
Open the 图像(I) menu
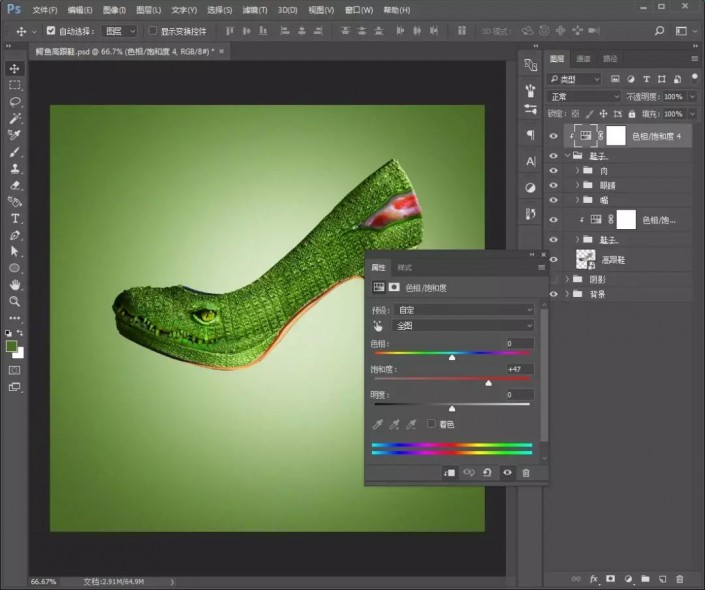[114, 10]
